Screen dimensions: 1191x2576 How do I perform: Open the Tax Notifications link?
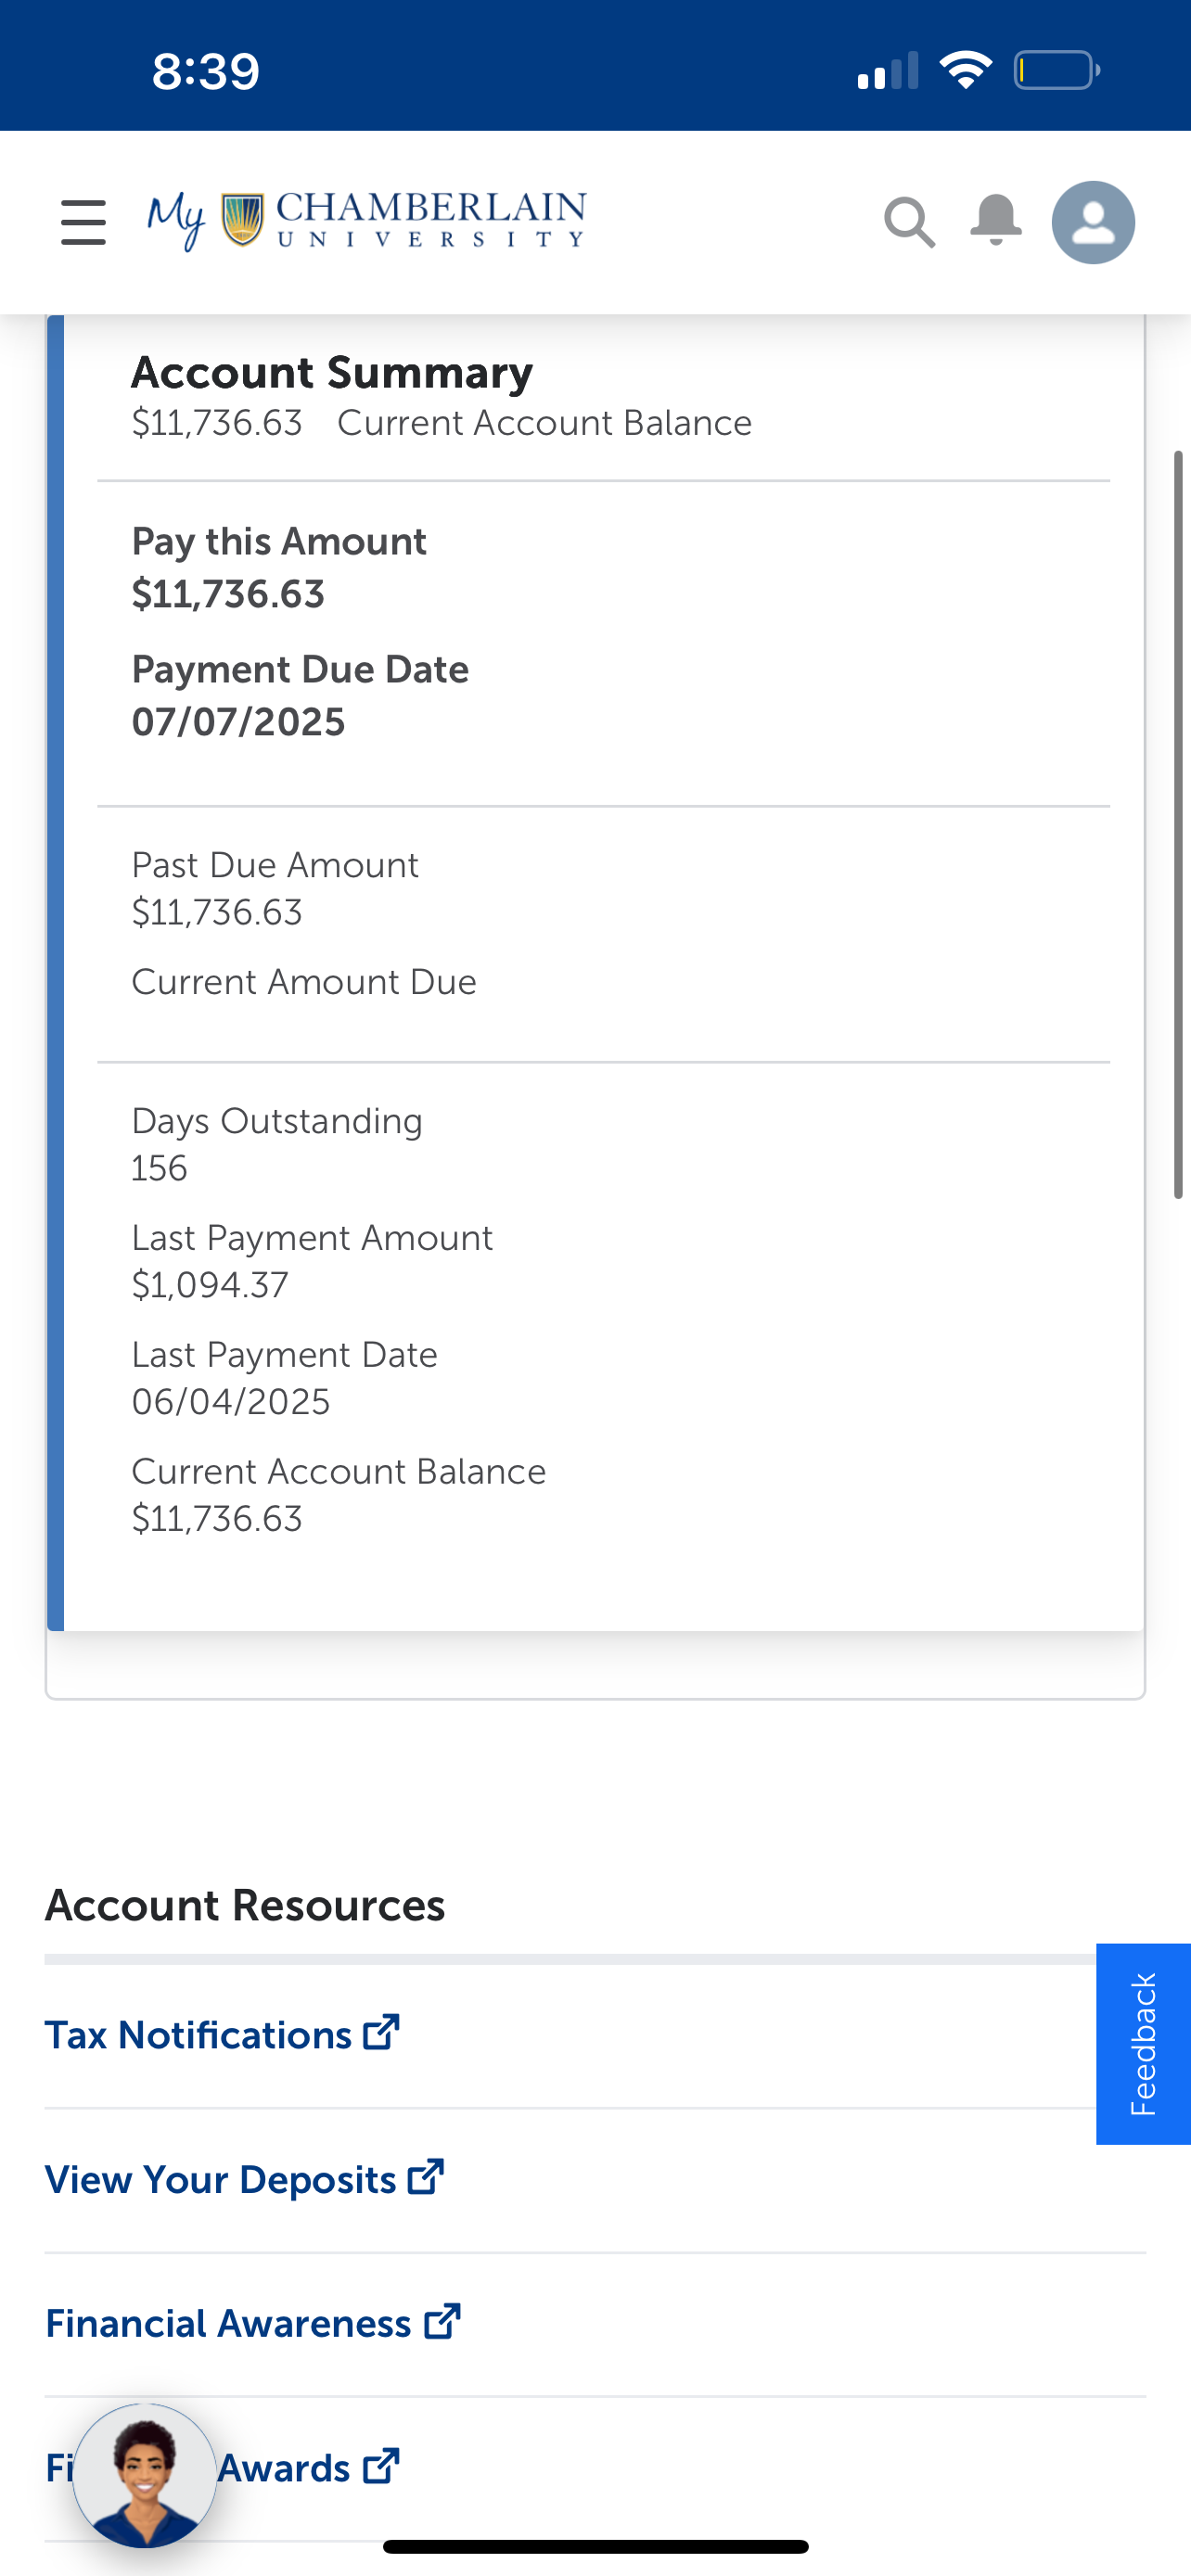(198, 2035)
